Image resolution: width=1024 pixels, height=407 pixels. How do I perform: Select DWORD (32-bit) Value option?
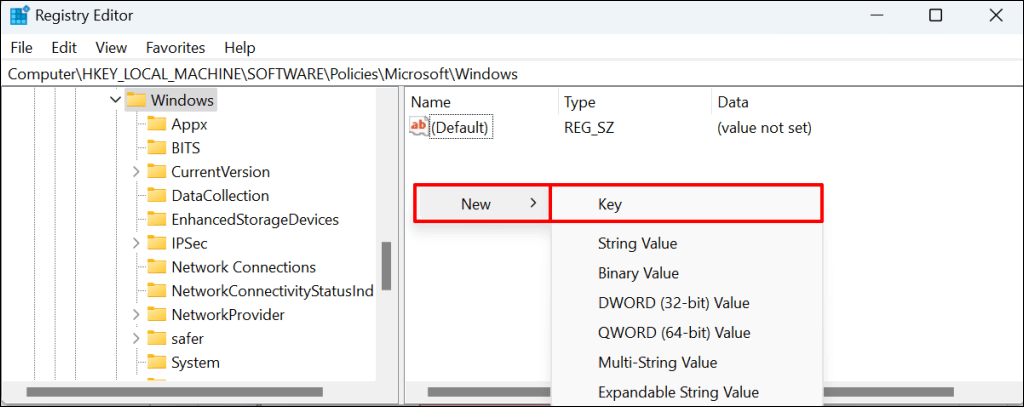pyautogui.click(x=673, y=303)
